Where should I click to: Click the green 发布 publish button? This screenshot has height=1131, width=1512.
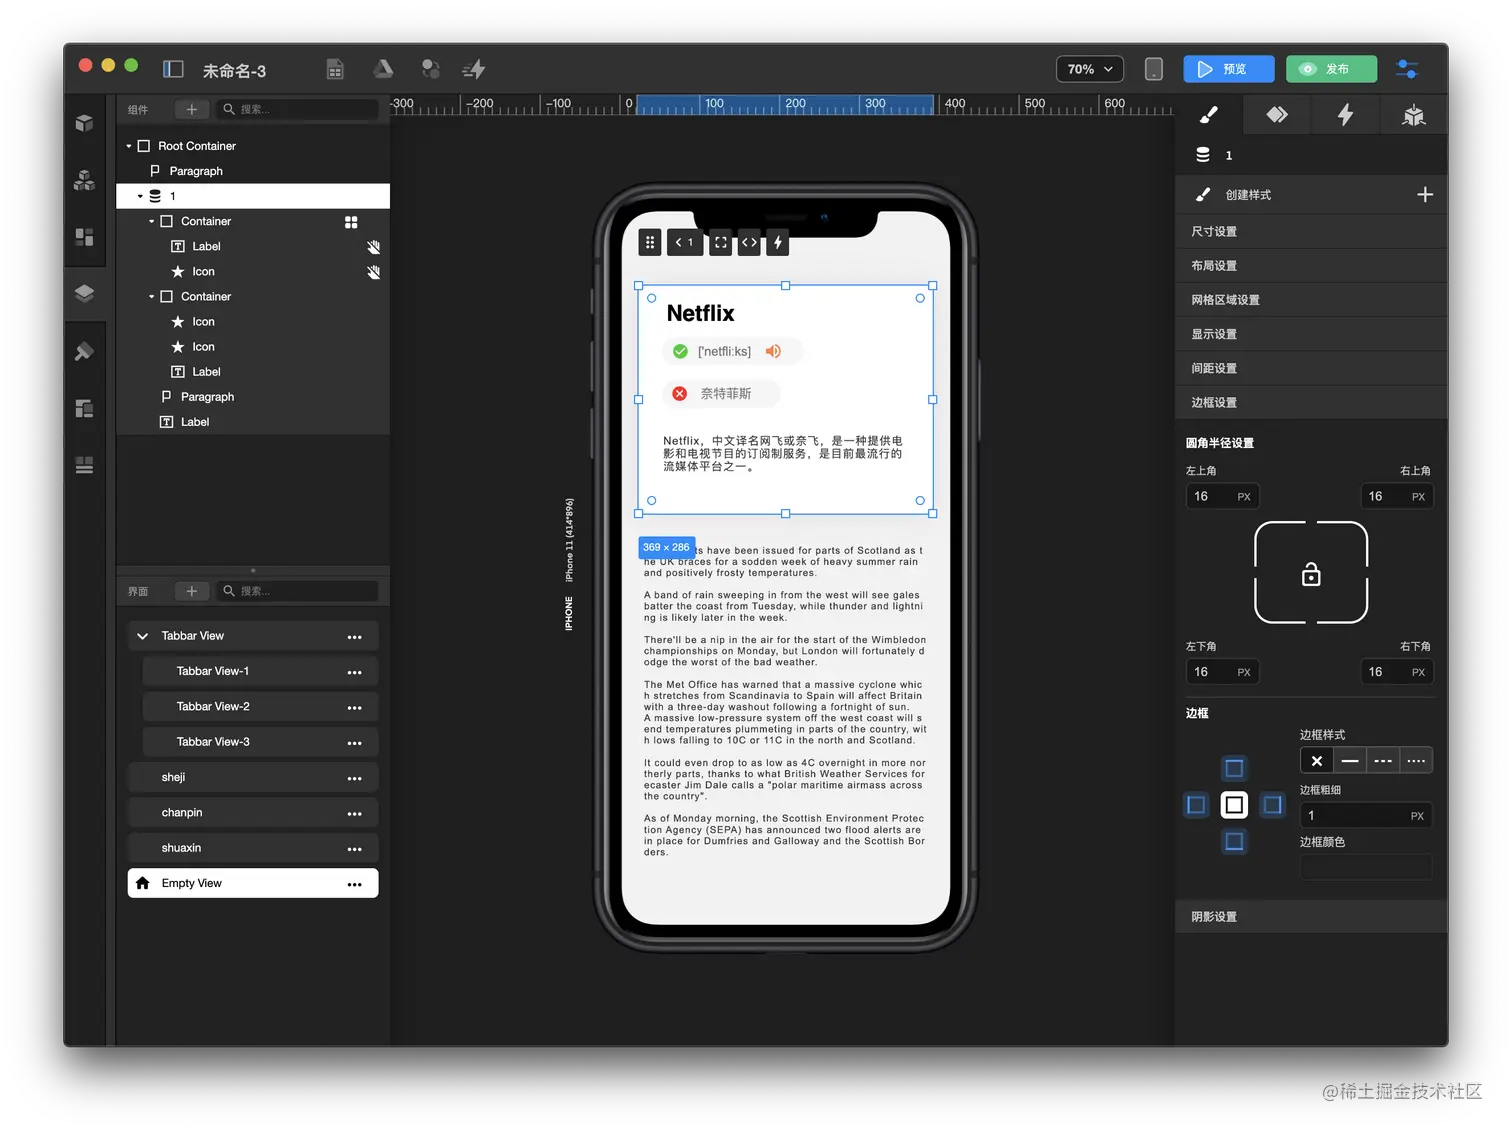1331,69
